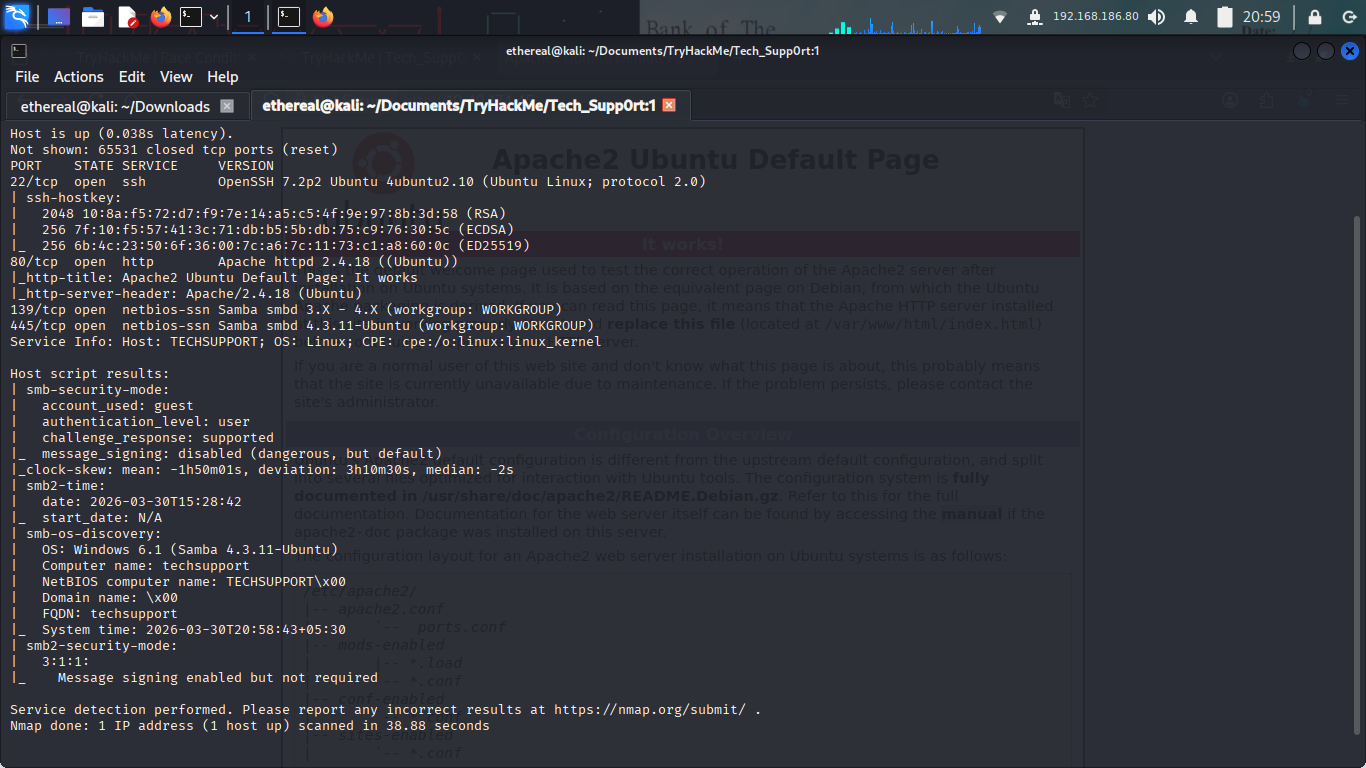Viewport: 1366px width, 768px height.
Task: Lock the screen with the padlock icon
Action: pyautogui.click(x=1315, y=17)
